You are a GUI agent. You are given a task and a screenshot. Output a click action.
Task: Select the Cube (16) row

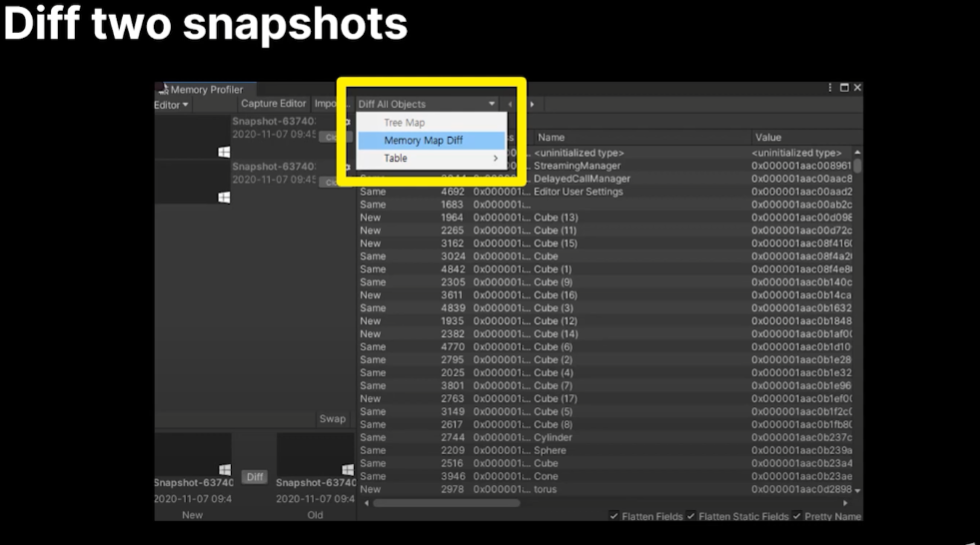605,295
